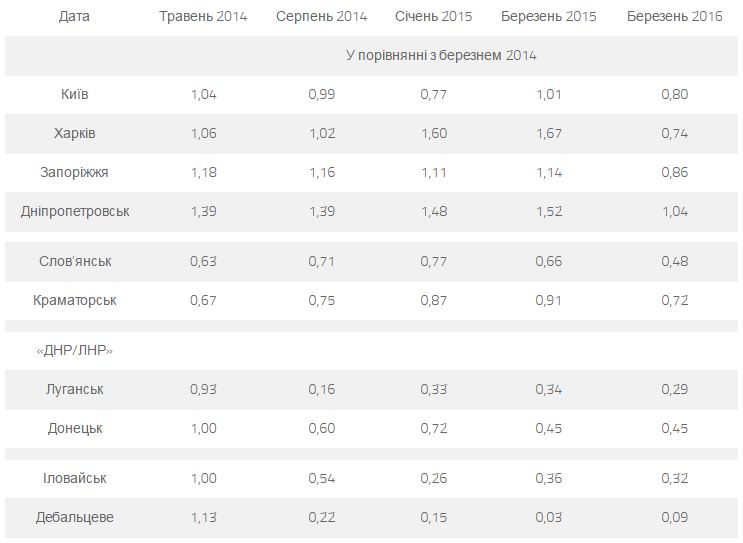
Task: Select the "Запоріжжя" row label
Action: click(x=74, y=172)
